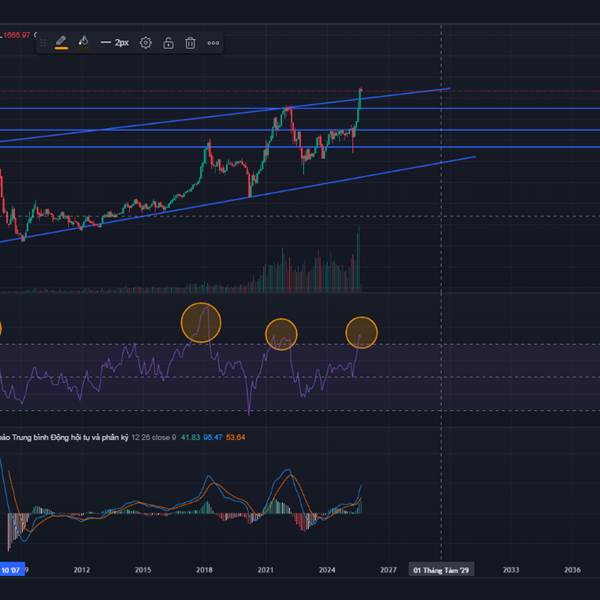Click the 2033 label on time axis
Image resolution: width=600 pixels, height=600 pixels.
click(x=510, y=570)
